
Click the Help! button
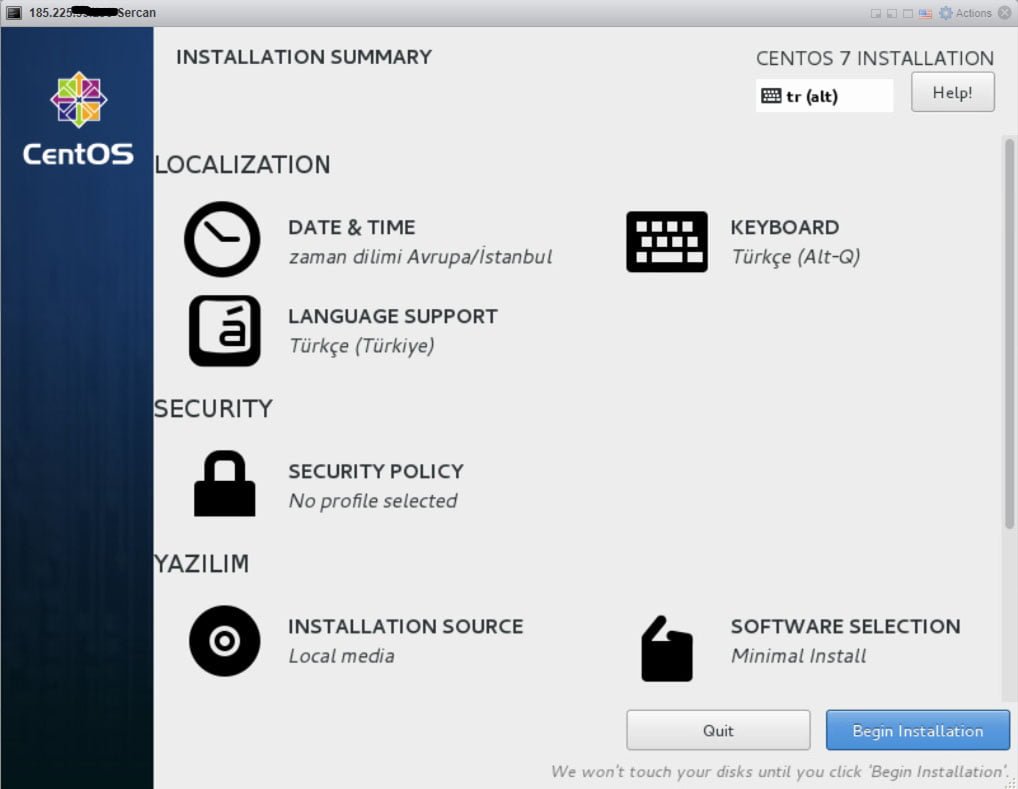[x=952, y=92]
